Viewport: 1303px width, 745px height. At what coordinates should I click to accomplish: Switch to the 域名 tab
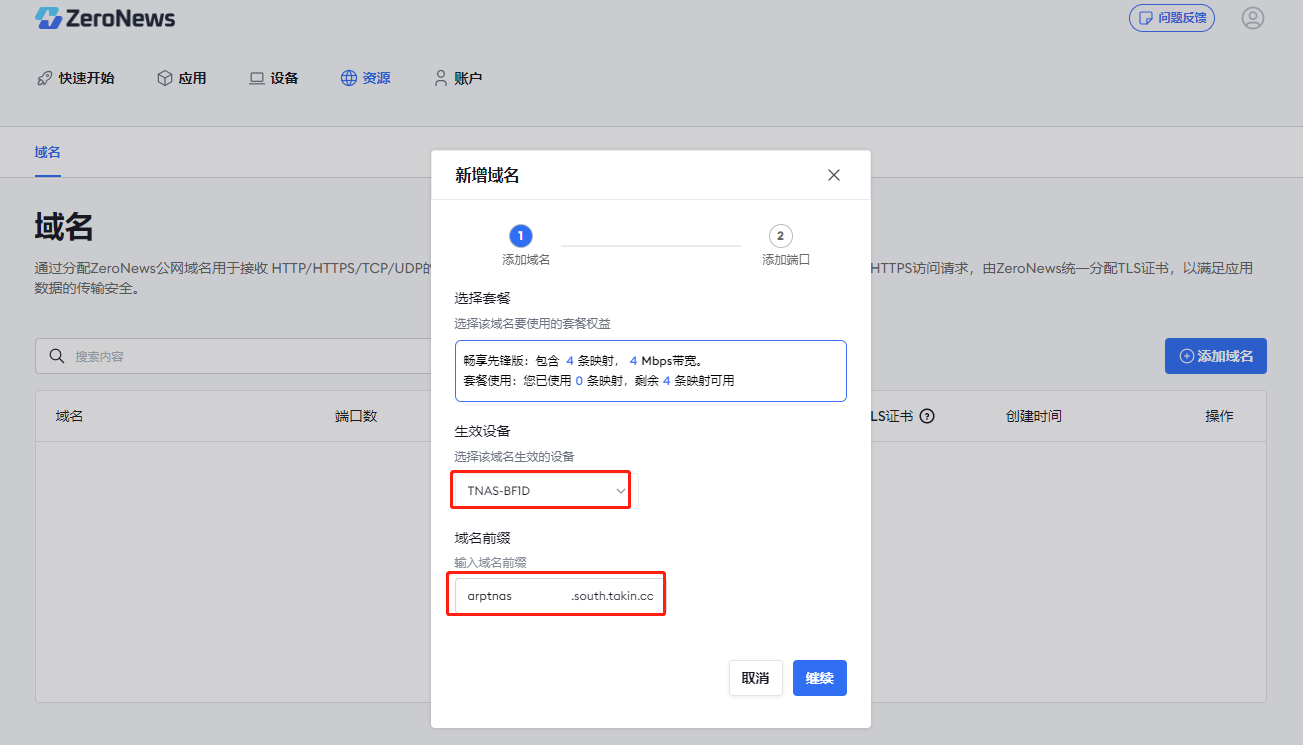tap(48, 152)
